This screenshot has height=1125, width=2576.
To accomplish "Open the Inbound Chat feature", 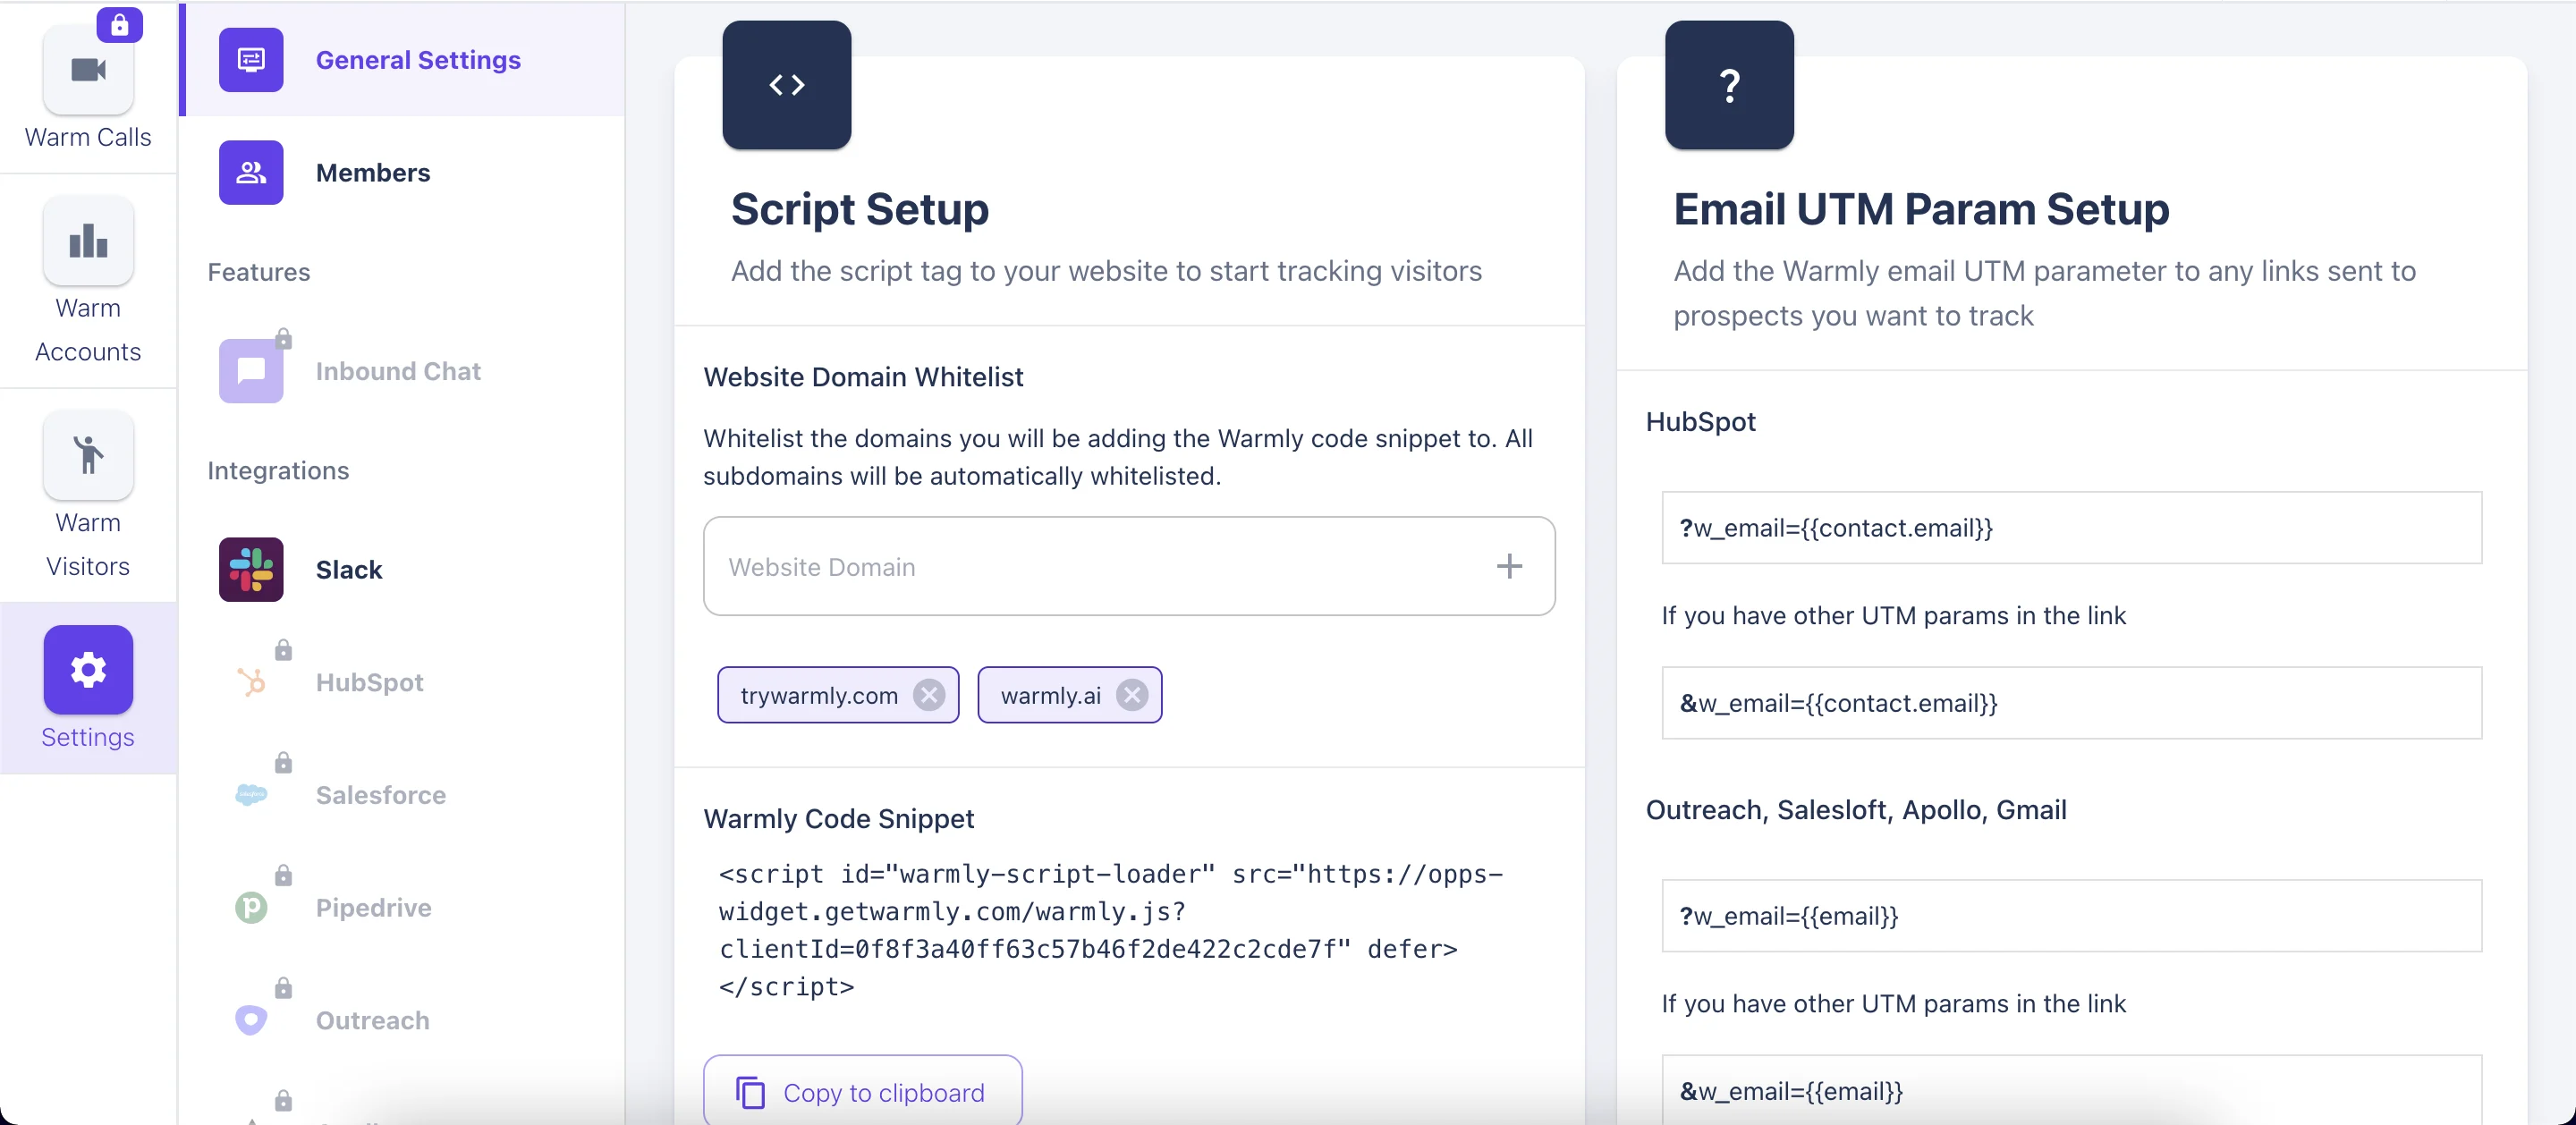I will (402, 371).
